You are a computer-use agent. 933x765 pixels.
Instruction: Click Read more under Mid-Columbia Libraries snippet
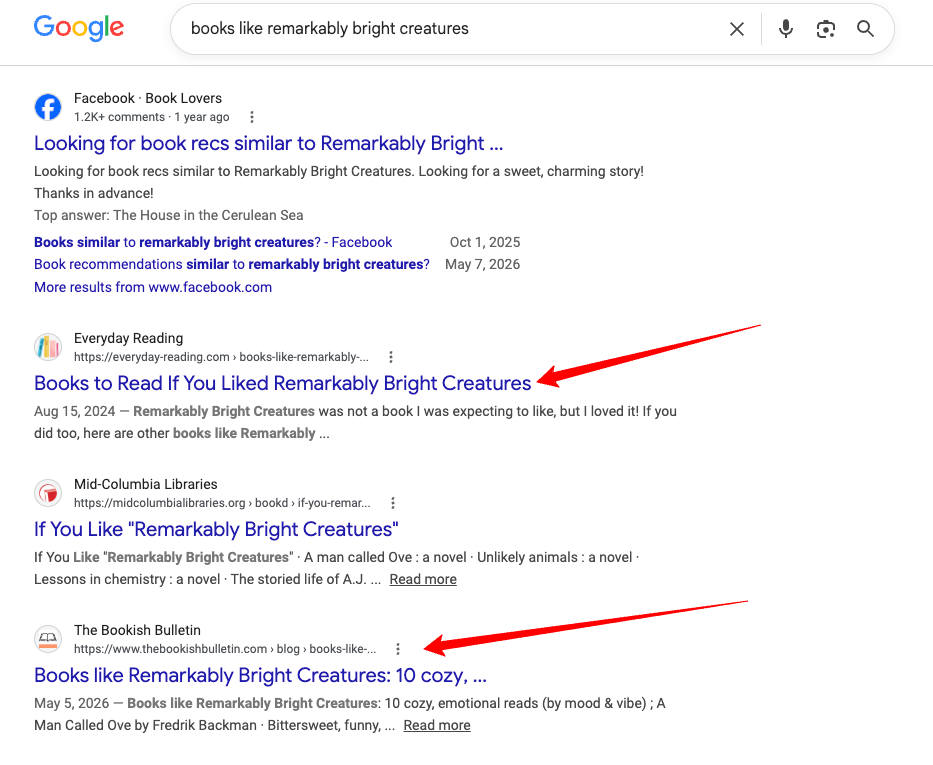[x=423, y=579]
